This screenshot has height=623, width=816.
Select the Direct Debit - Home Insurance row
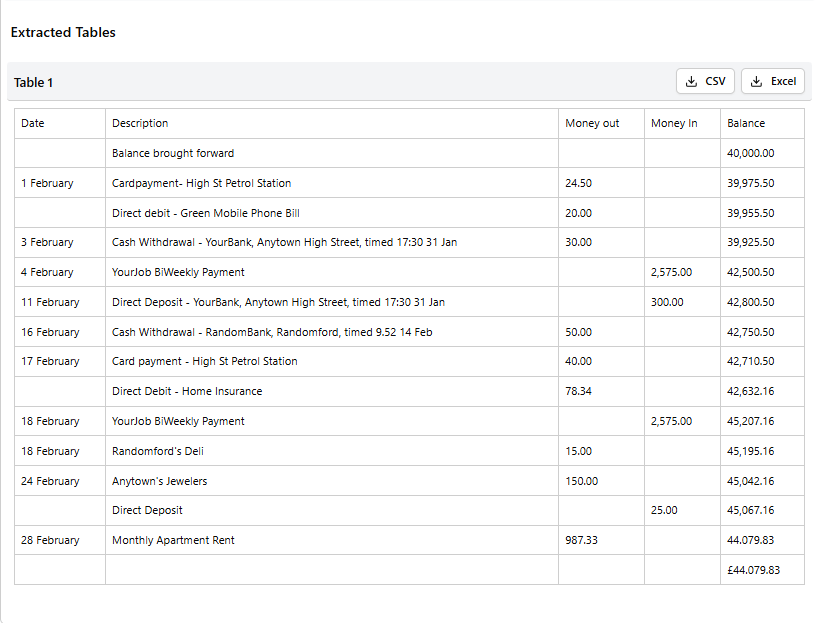187,391
